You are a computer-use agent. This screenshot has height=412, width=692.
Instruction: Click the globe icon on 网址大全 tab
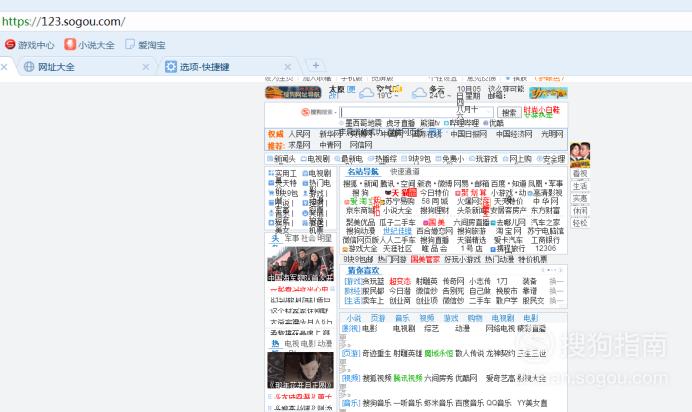tap(29, 67)
